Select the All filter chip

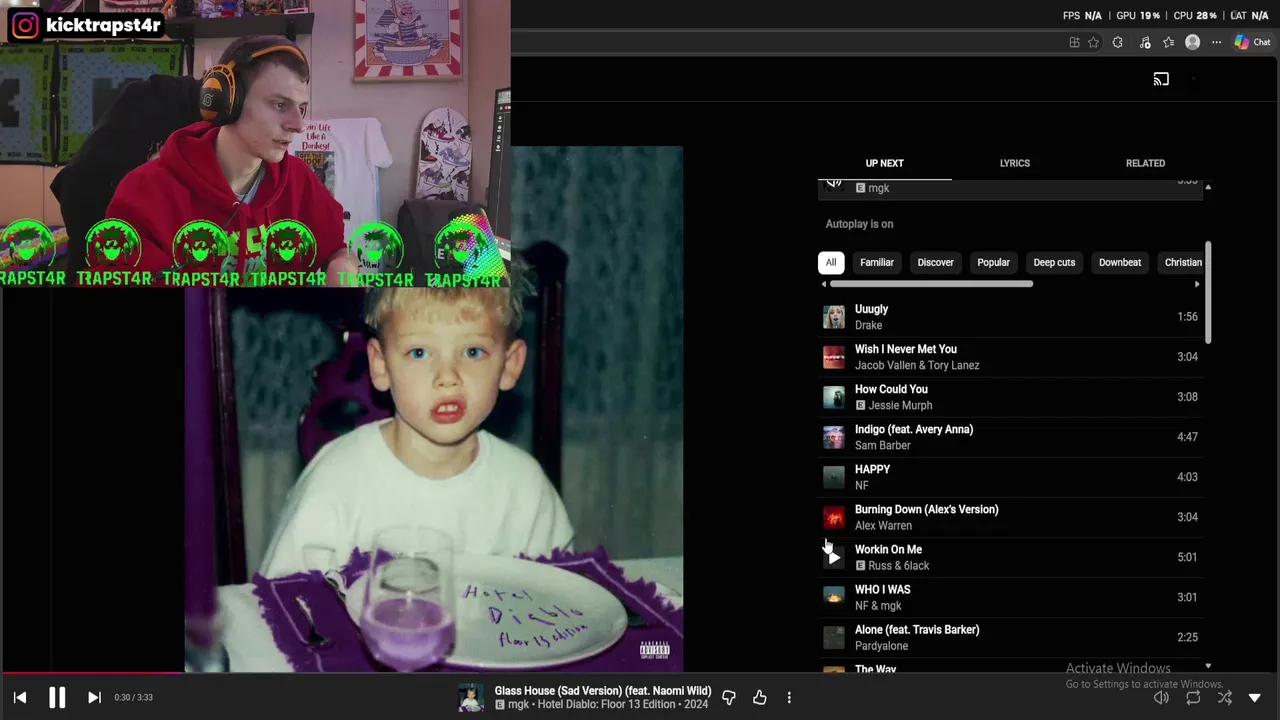point(830,262)
